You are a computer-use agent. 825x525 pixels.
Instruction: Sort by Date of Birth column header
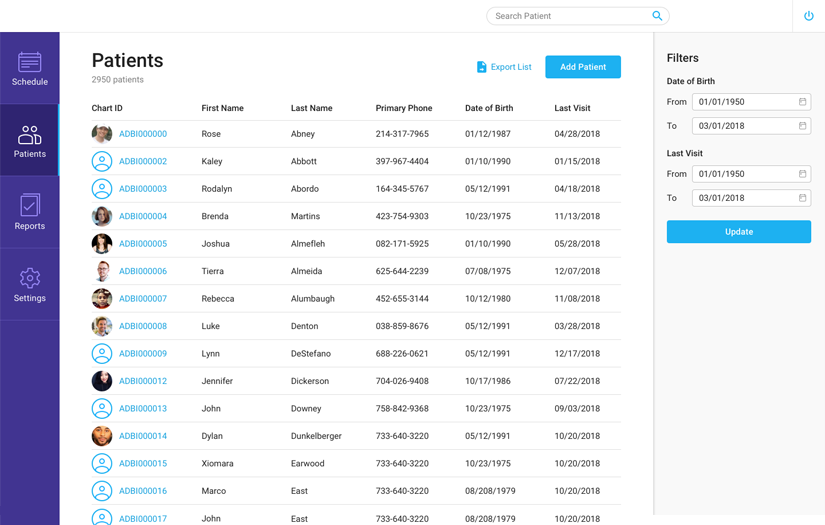tap(489, 108)
